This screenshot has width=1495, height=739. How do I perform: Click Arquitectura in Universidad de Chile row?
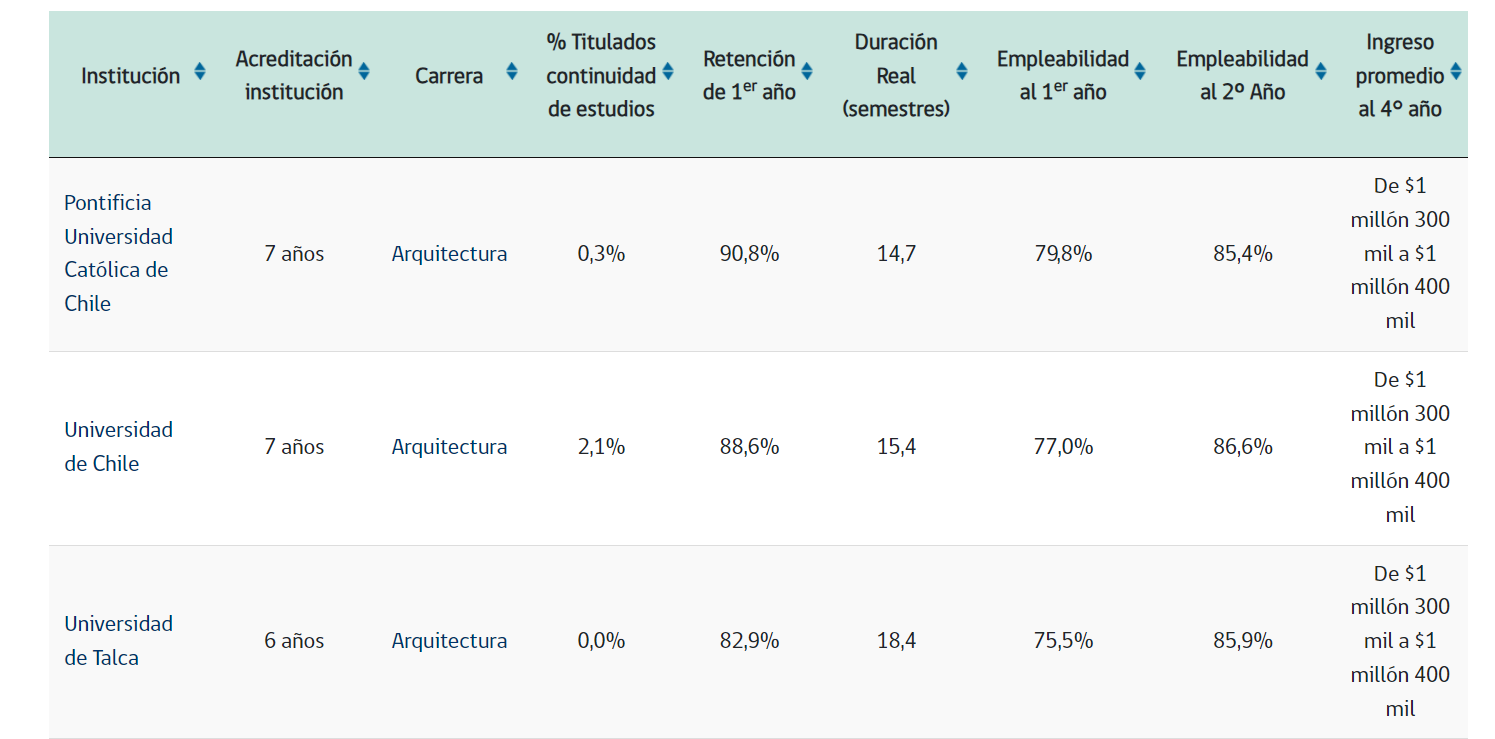tap(449, 447)
